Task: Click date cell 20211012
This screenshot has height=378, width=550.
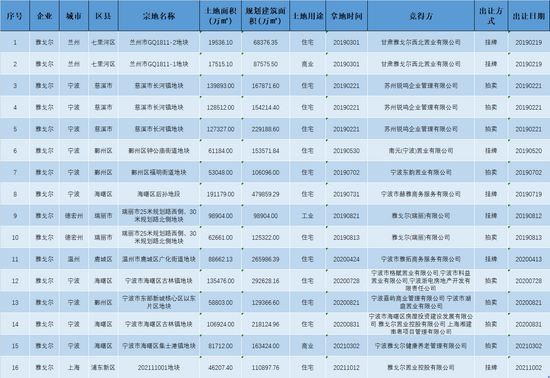Action: coord(347,367)
